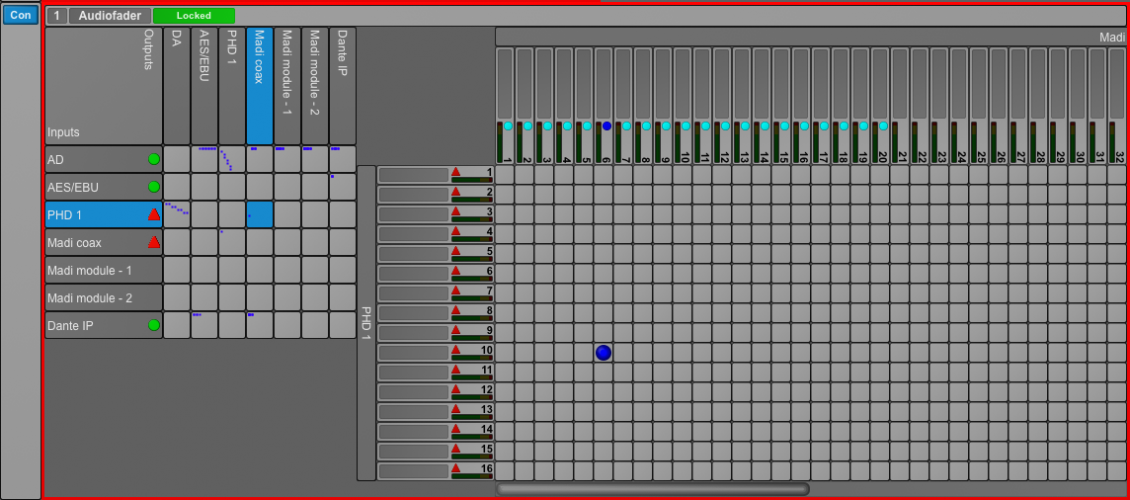
Task: Toggle crosspoint for PHD 1 input 1 to output 1
Action: 504,175
